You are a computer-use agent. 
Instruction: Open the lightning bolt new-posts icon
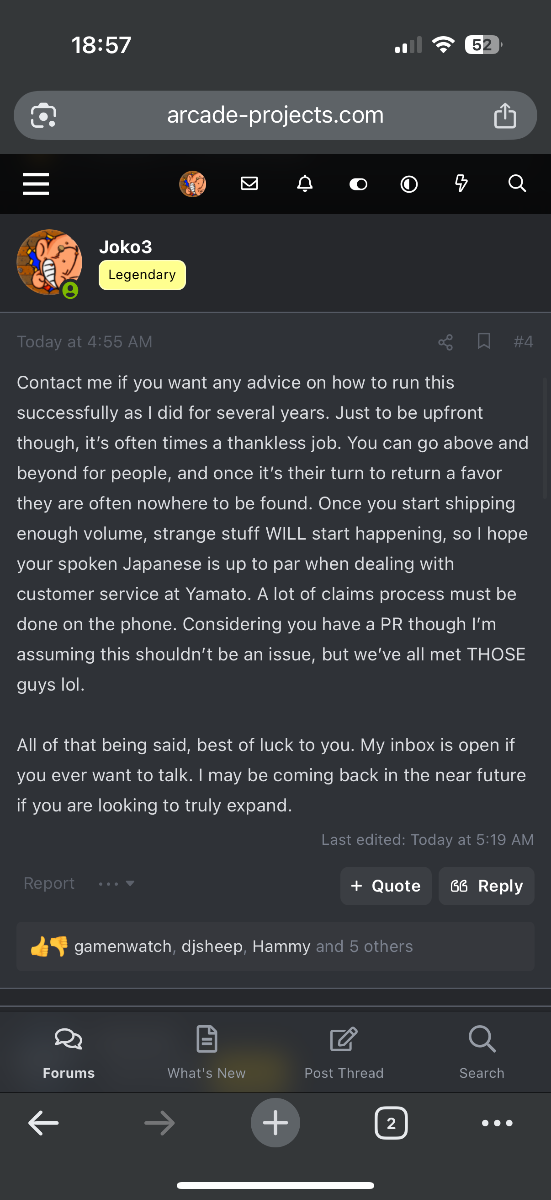coord(461,183)
